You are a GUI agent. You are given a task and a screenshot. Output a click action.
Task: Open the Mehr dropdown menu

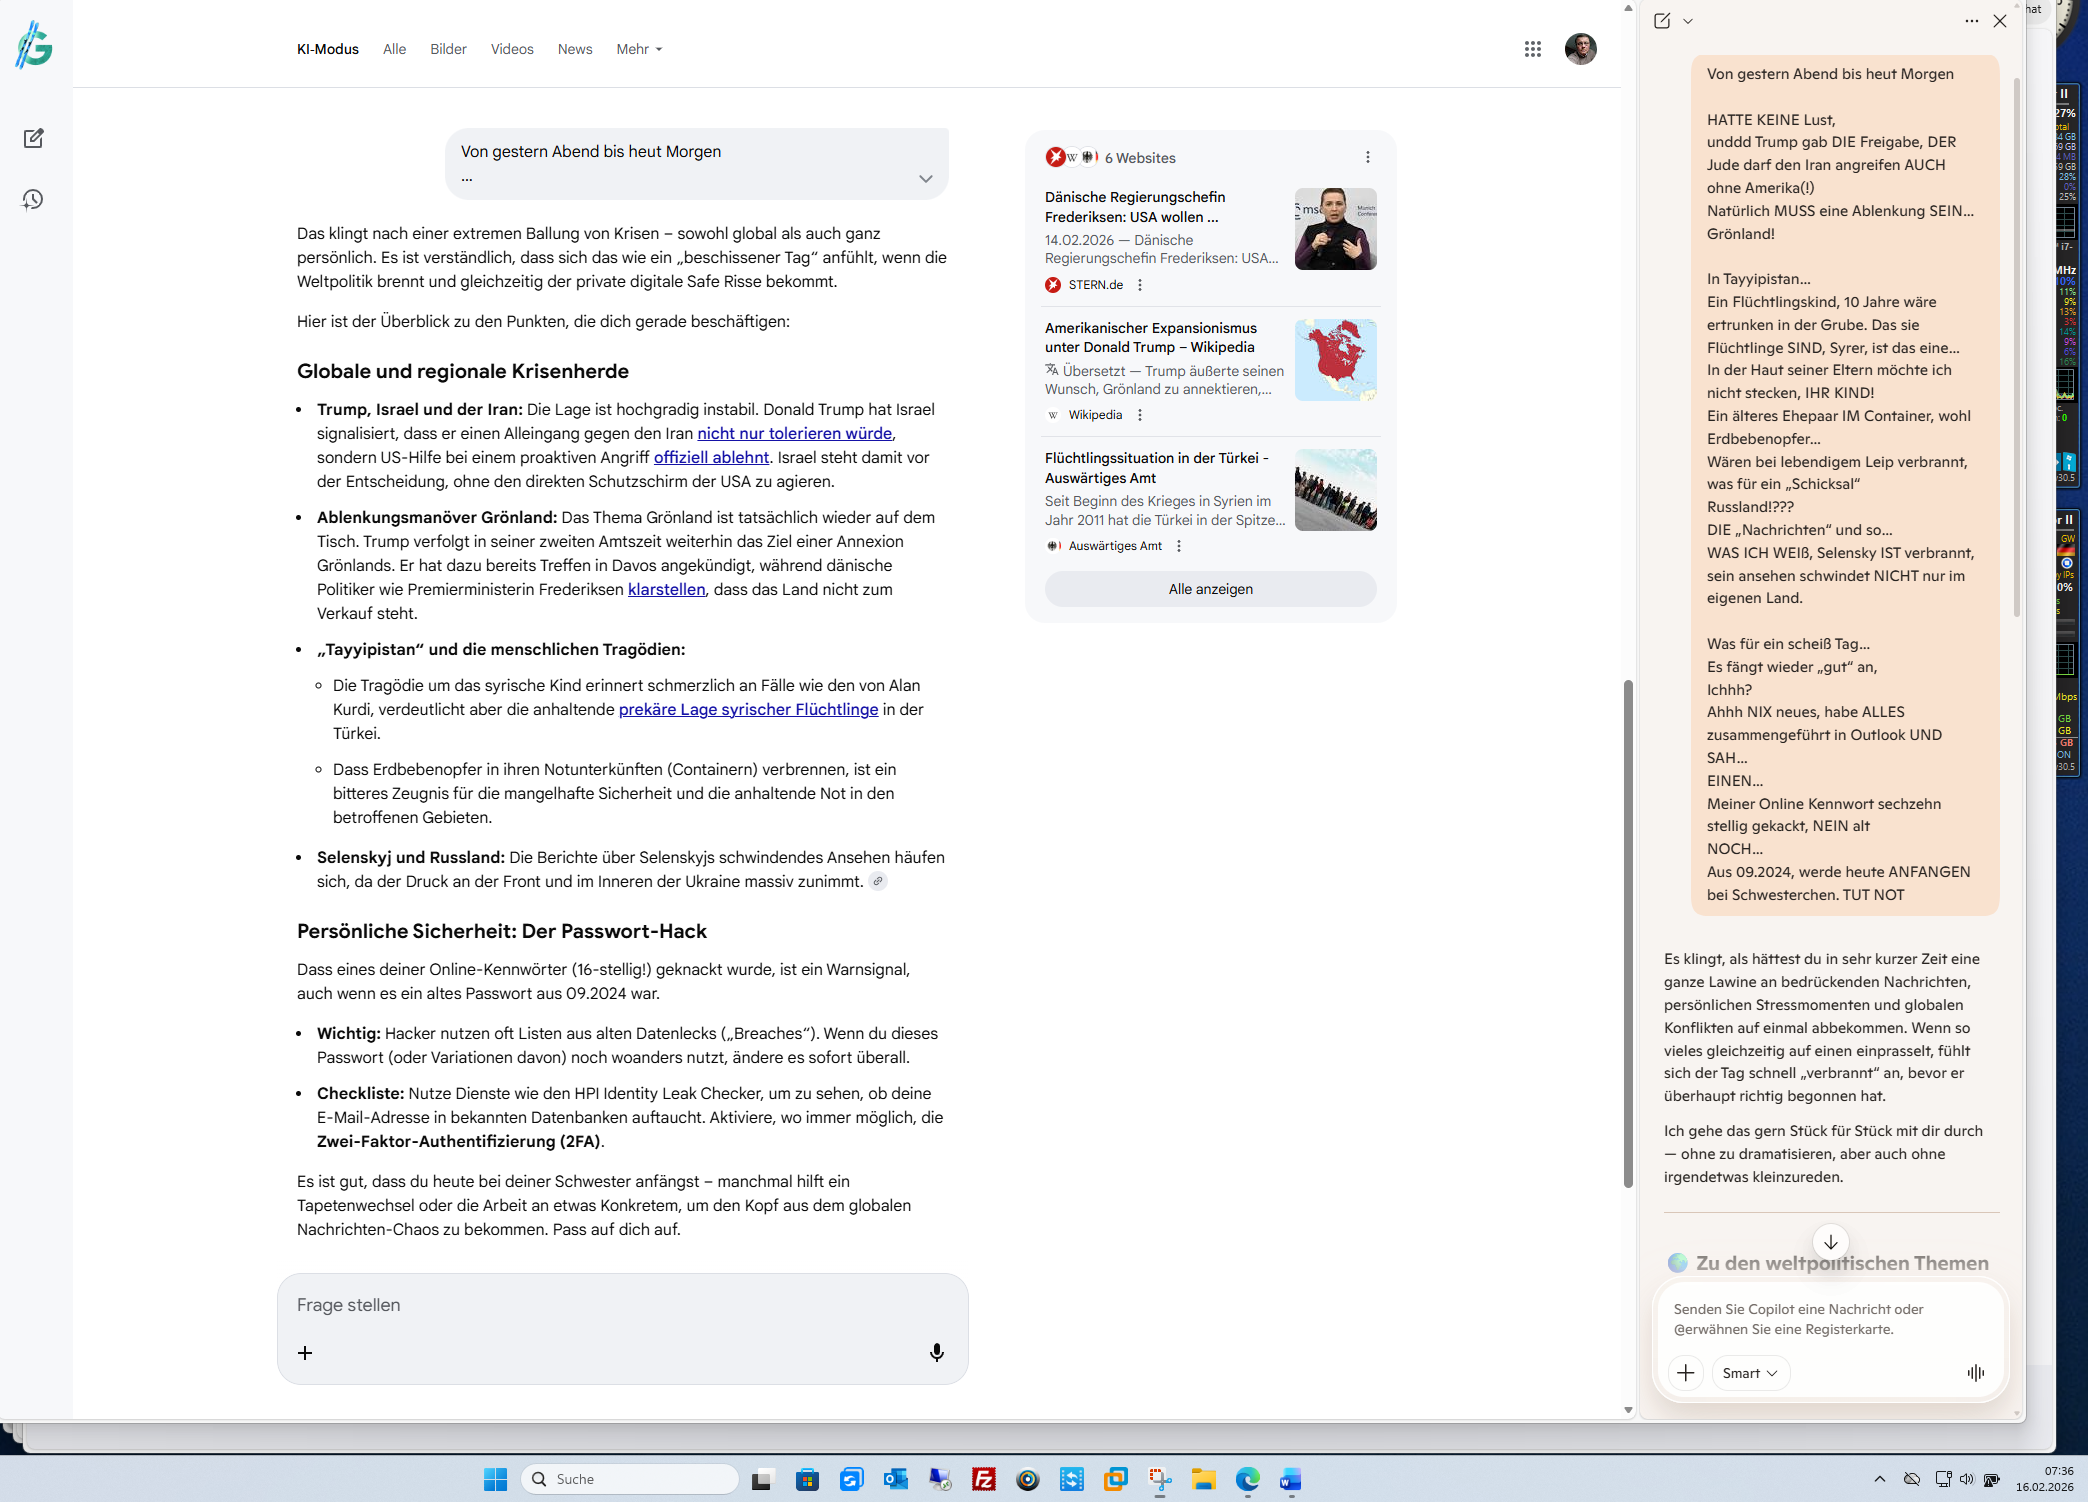(639, 49)
